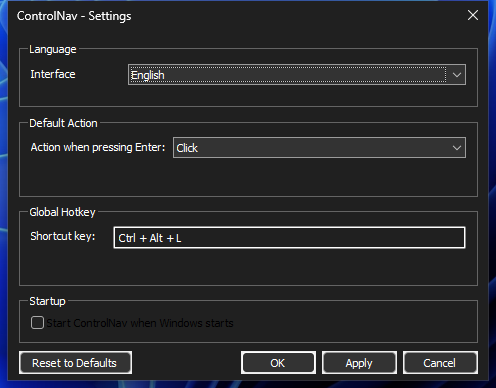Screen dimensions: 496x388
Task: Focus the Shortcut key field Ctrl + Alt + L
Action: click(x=289, y=238)
